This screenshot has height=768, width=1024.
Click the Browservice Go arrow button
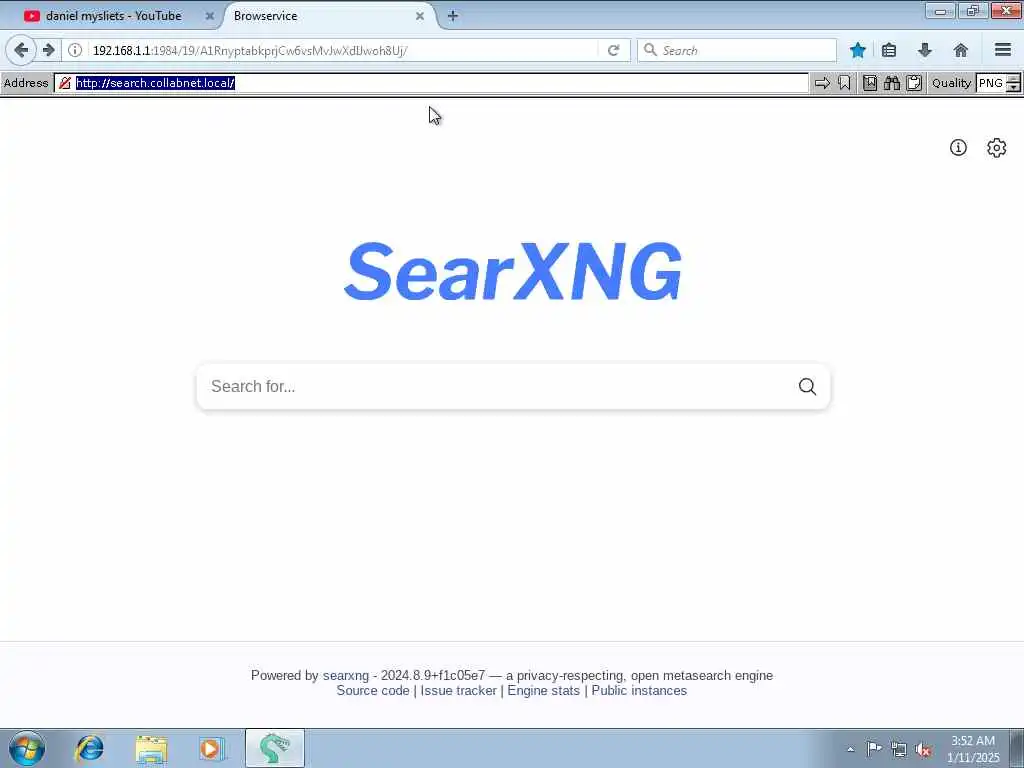pos(822,83)
